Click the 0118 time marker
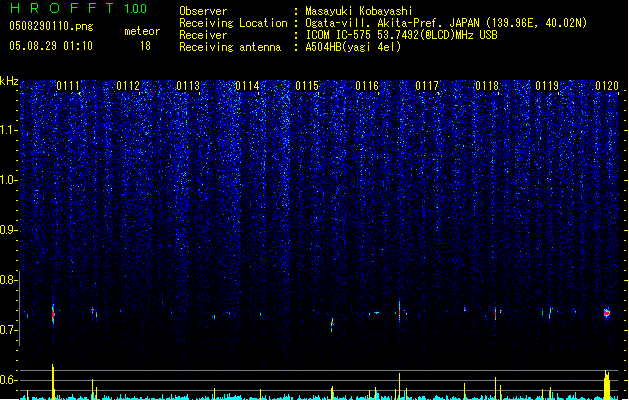This screenshot has width=629, height=400. [x=487, y=86]
